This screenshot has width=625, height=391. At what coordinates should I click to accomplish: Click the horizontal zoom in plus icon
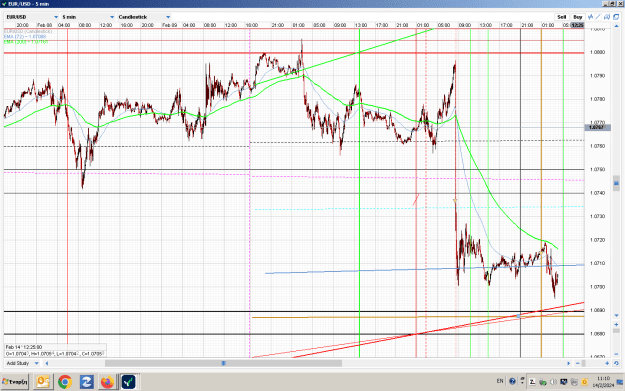click(x=607, y=363)
